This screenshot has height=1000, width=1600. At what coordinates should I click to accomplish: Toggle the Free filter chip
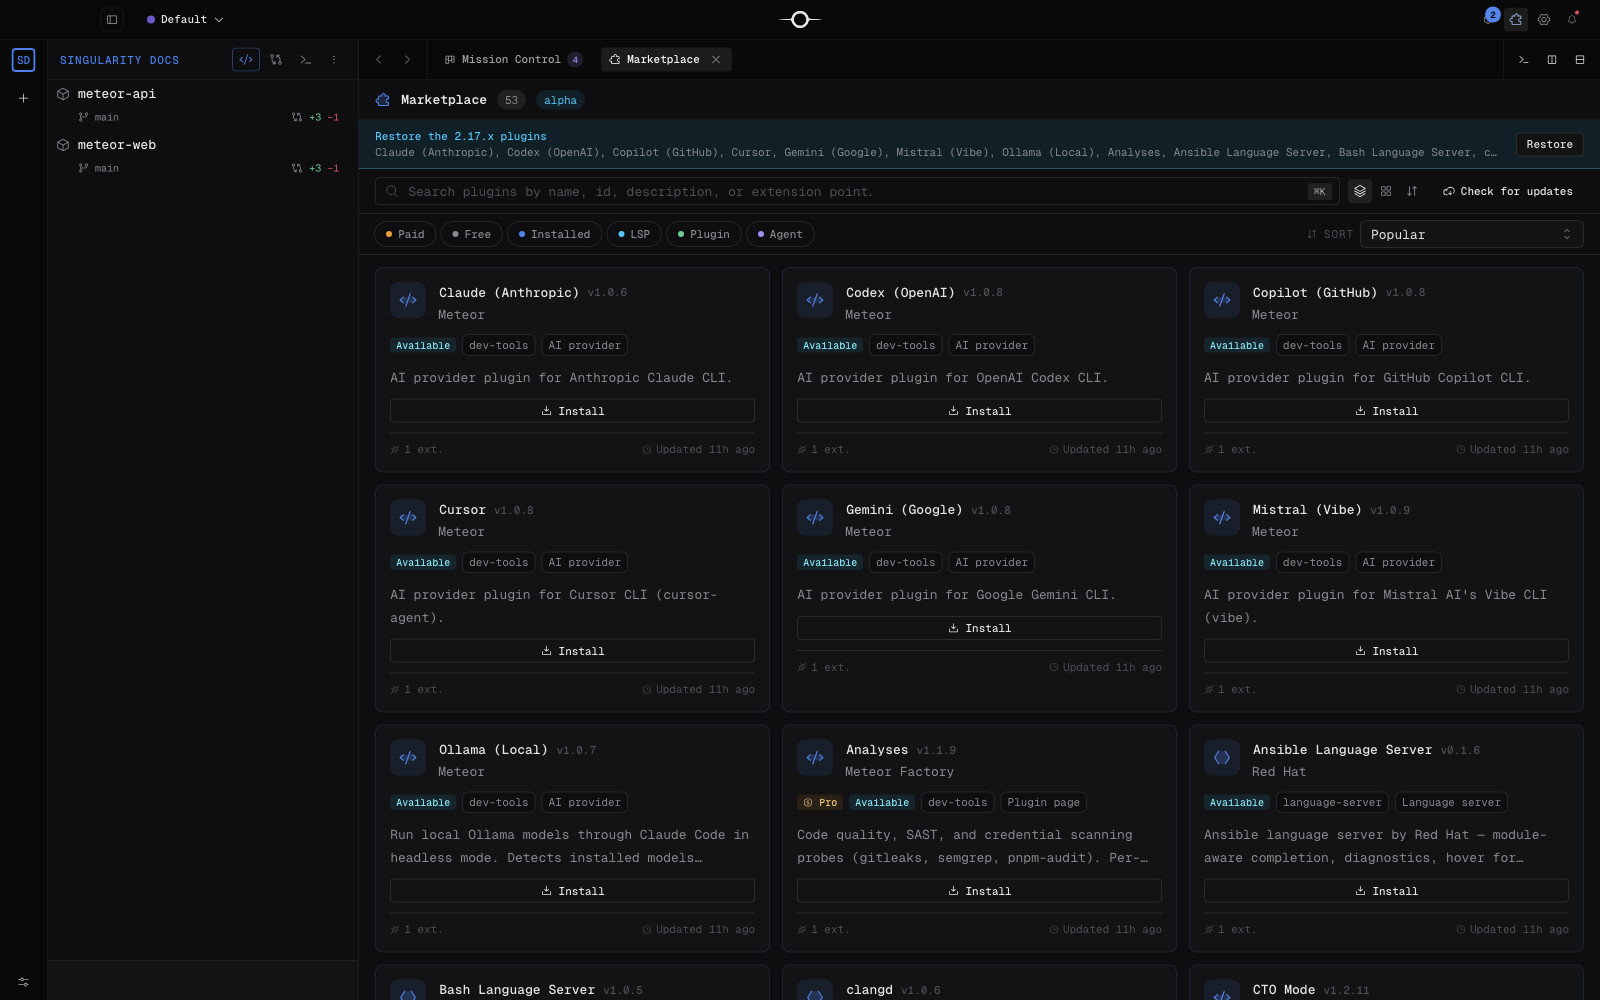pyautogui.click(x=471, y=234)
